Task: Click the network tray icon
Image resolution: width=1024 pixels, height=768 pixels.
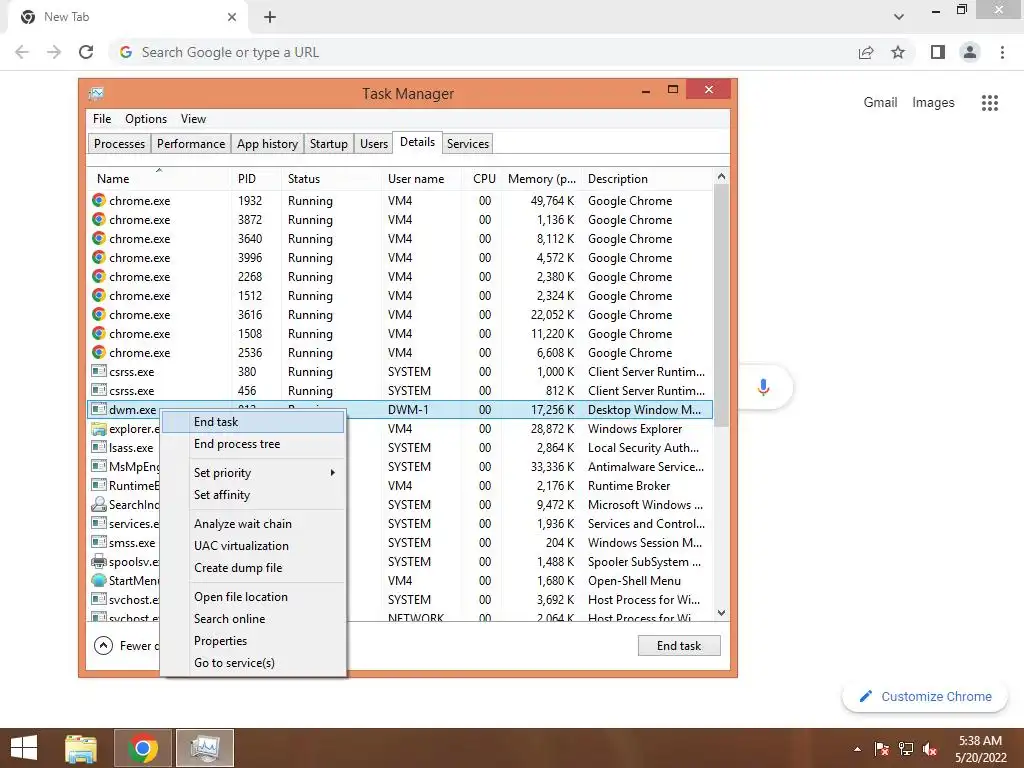Action: (x=906, y=749)
